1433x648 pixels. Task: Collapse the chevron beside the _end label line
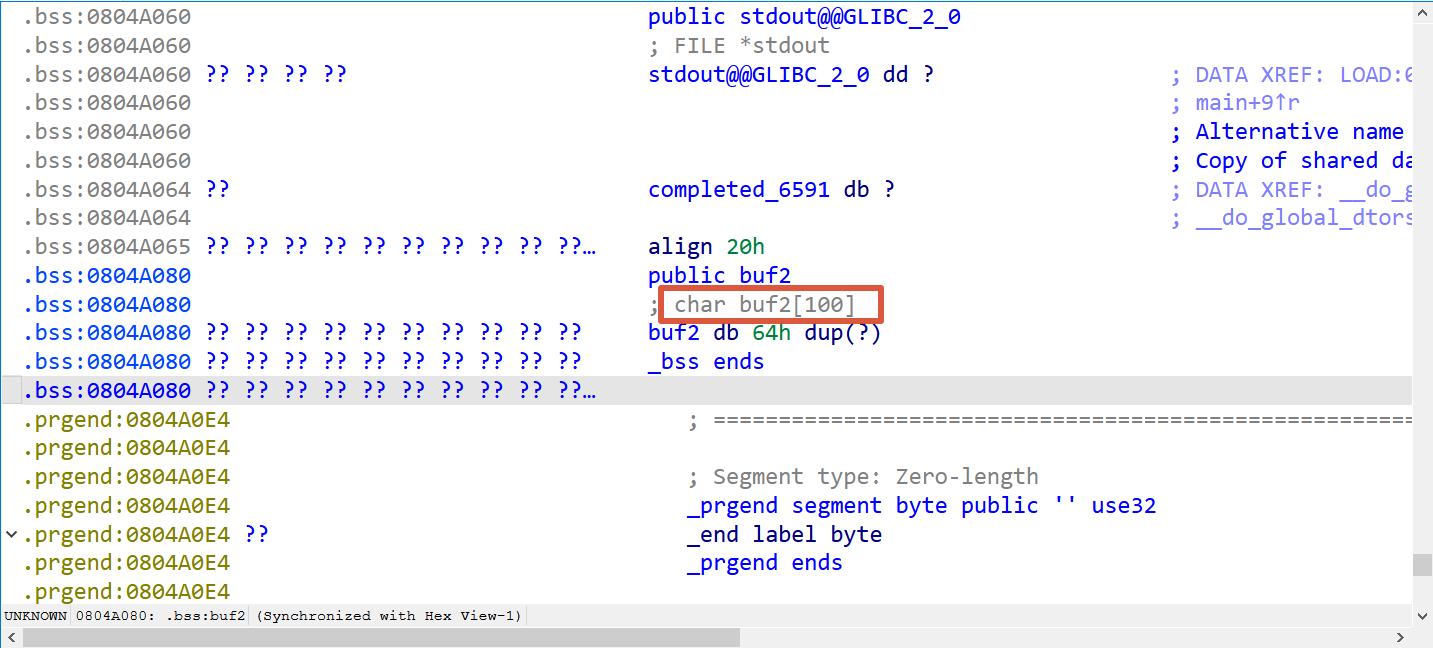click(11, 534)
